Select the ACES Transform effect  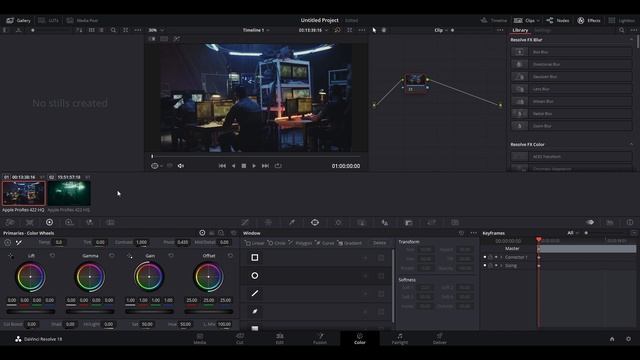pyautogui.click(x=571, y=156)
